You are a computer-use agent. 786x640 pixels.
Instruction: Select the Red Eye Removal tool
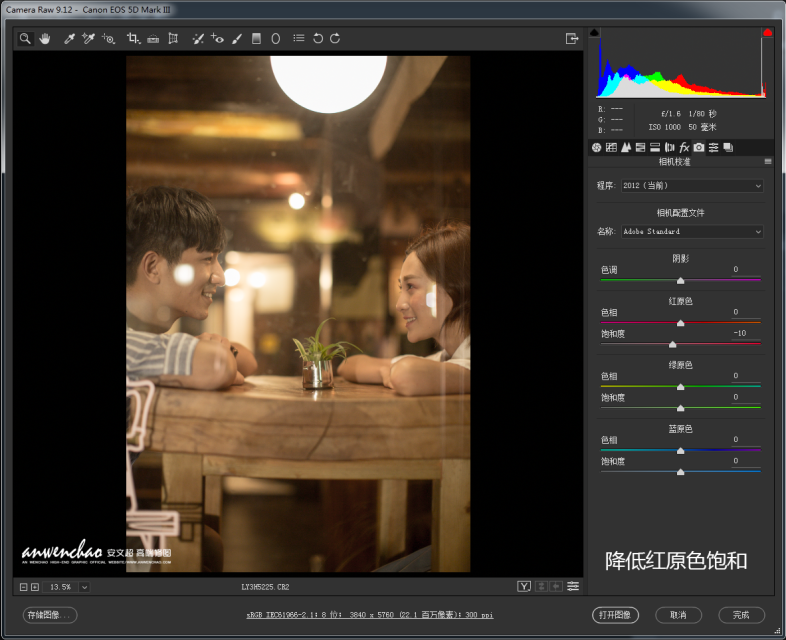[217, 39]
